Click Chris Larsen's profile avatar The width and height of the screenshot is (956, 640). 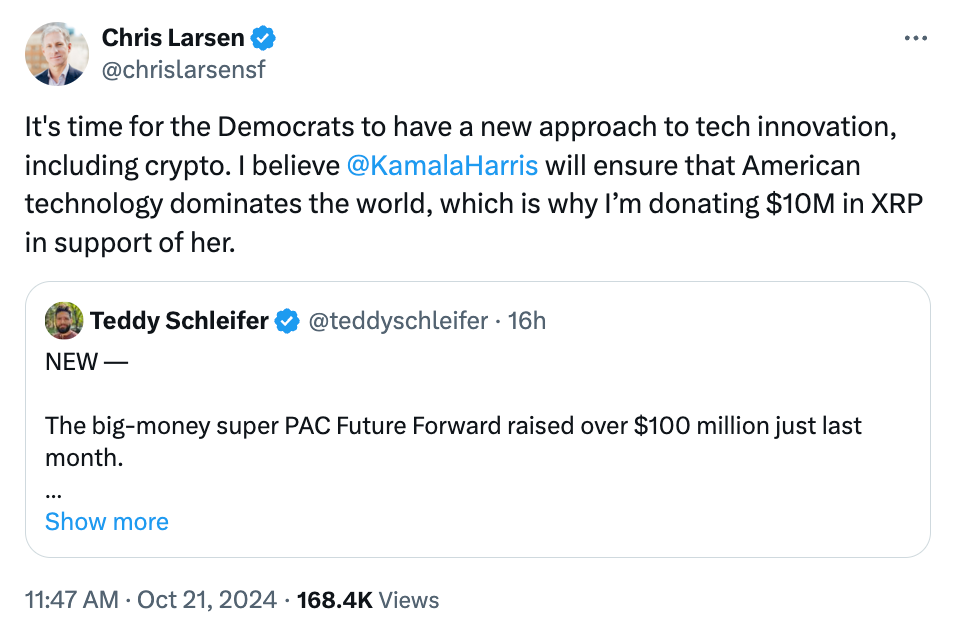coord(57,54)
